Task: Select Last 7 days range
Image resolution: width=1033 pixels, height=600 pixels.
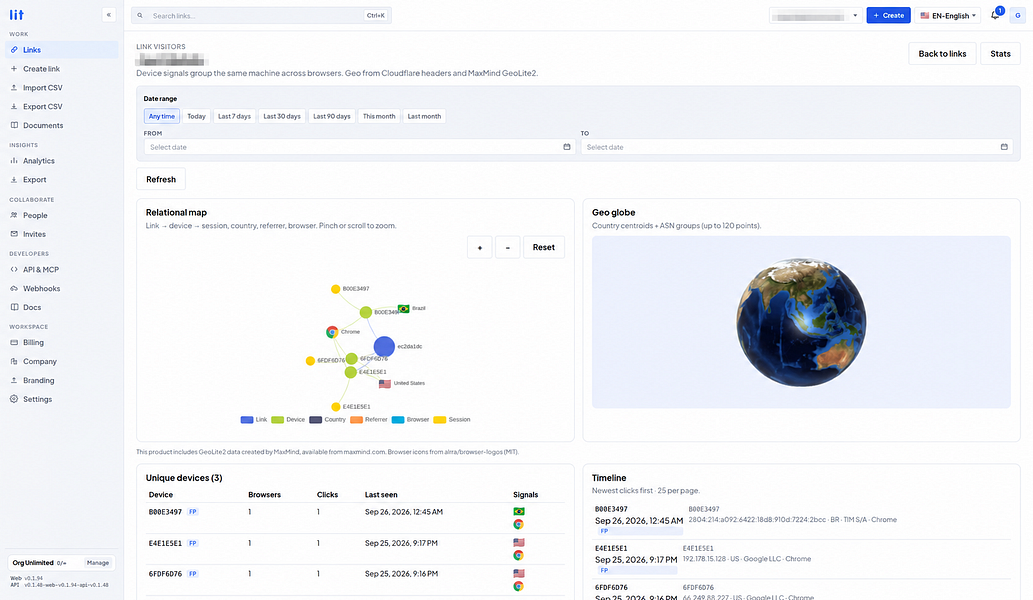Action: click(x=235, y=117)
